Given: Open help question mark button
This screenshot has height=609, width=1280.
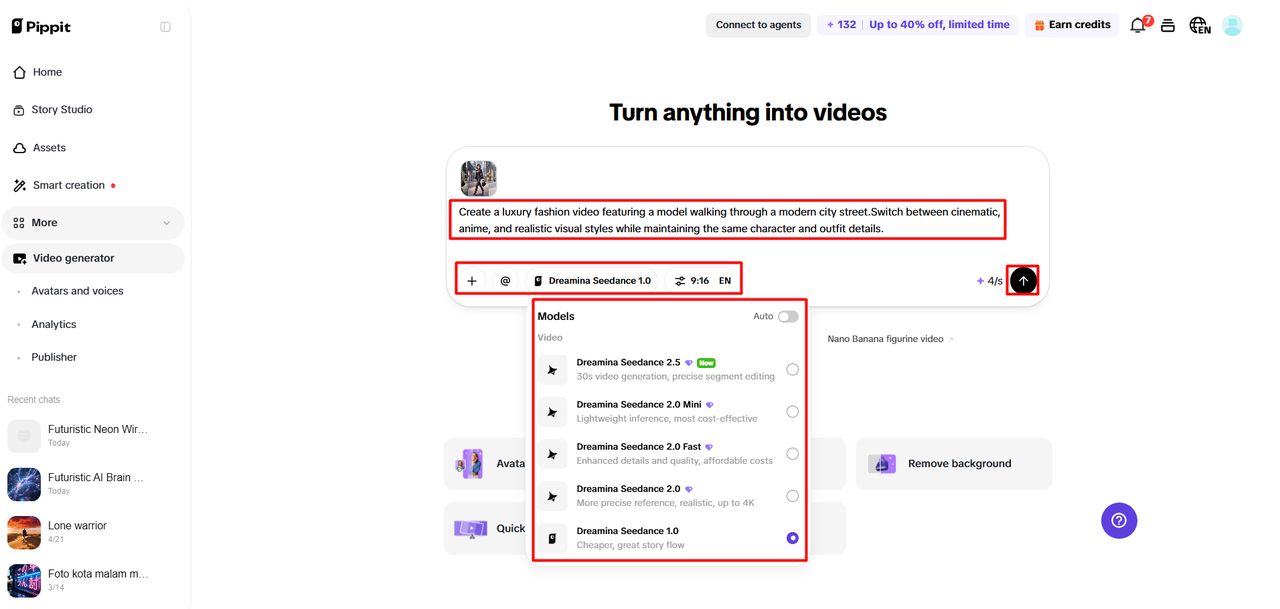Looking at the screenshot, I should (x=1119, y=521).
